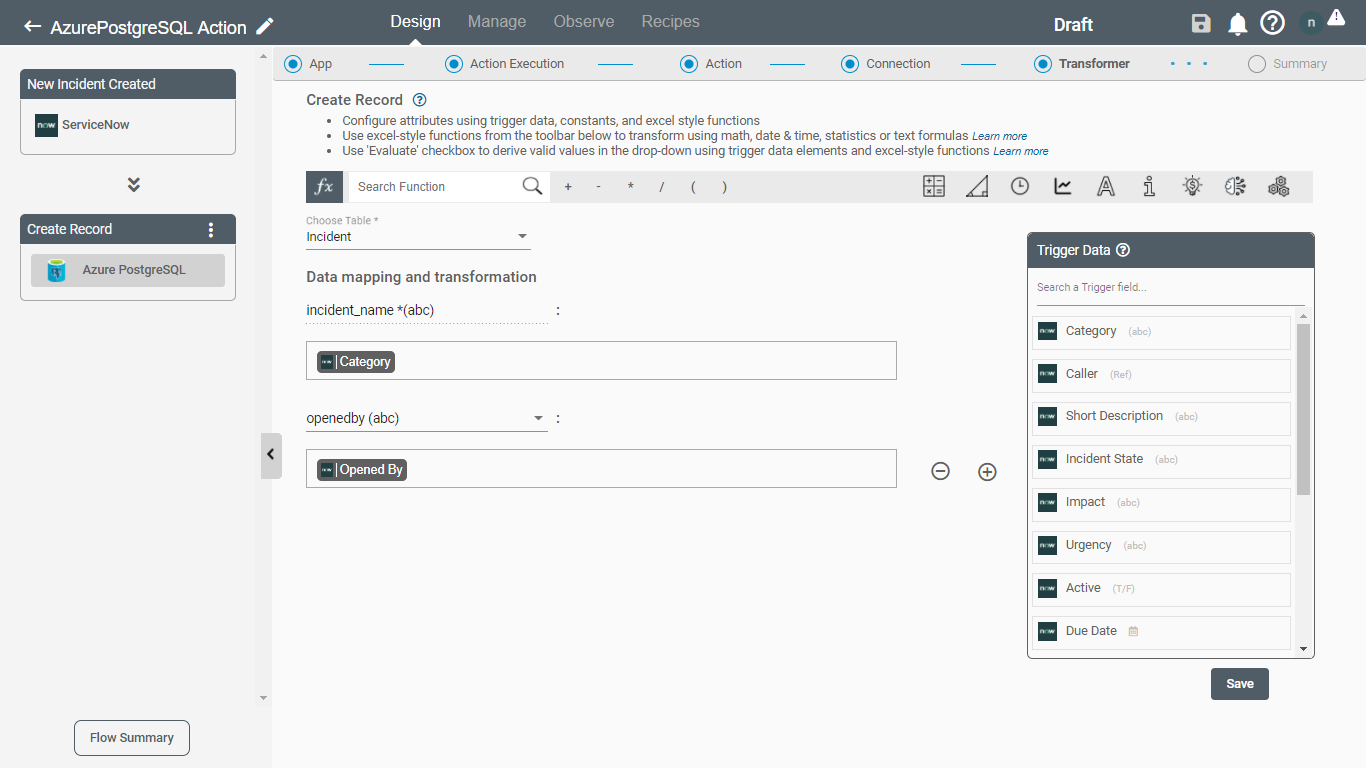This screenshot has height=768, width=1366.
Task: Select the Due Date trigger field
Action: coord(1161,632)
